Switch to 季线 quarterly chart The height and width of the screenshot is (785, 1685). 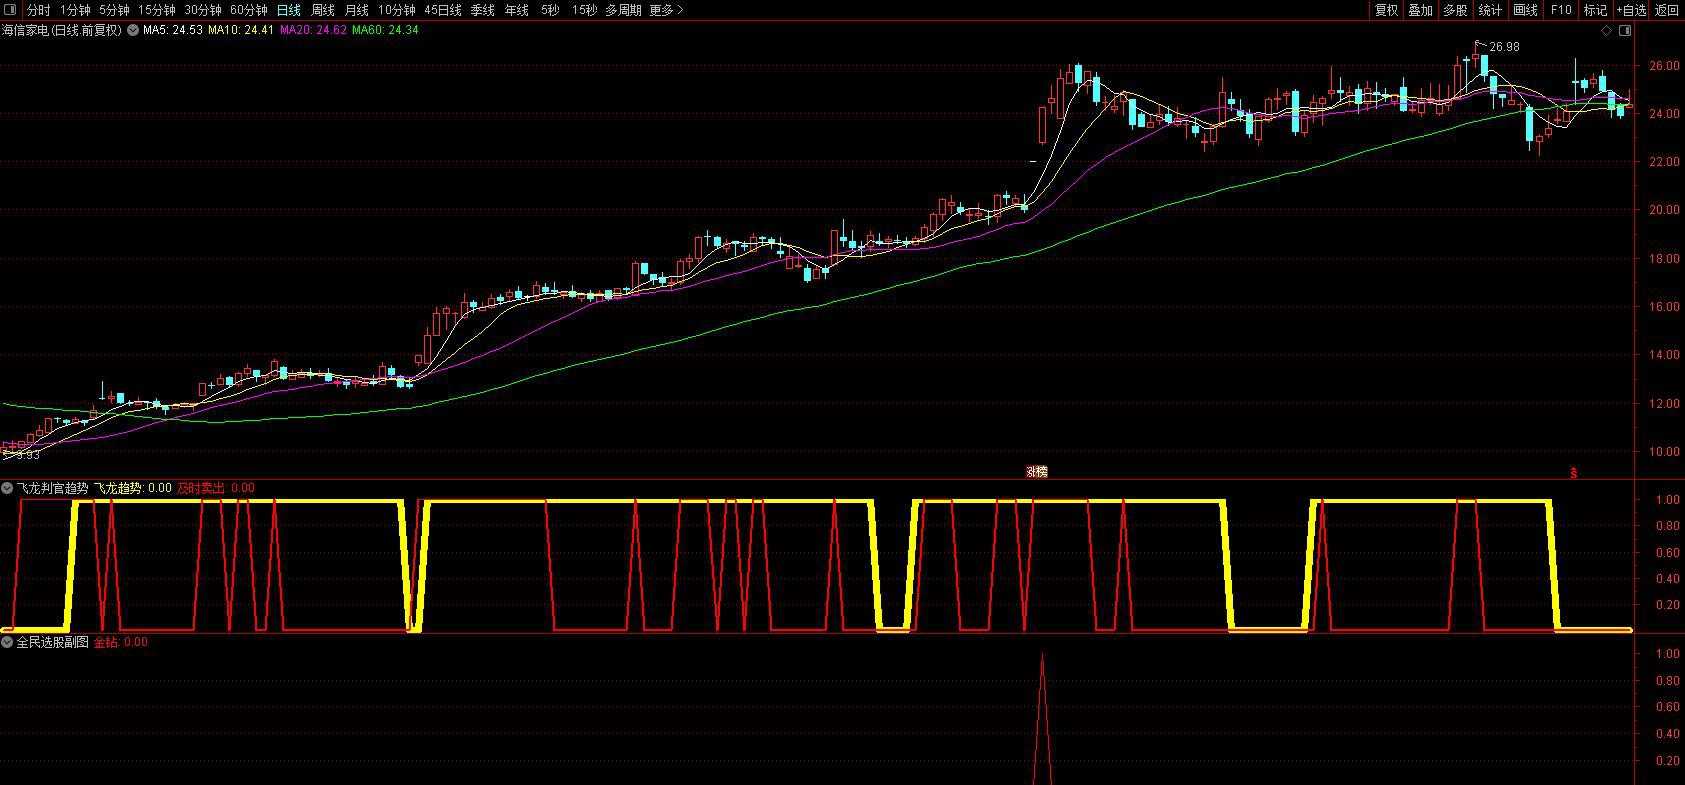482,10
